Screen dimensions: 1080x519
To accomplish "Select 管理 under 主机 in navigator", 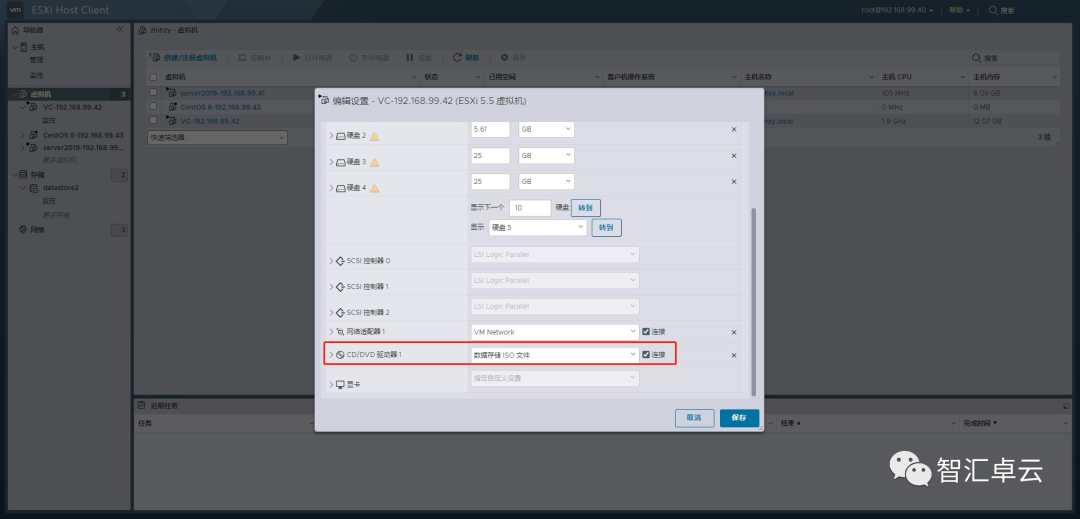I will pyautogui.click(x=37, y=61).
